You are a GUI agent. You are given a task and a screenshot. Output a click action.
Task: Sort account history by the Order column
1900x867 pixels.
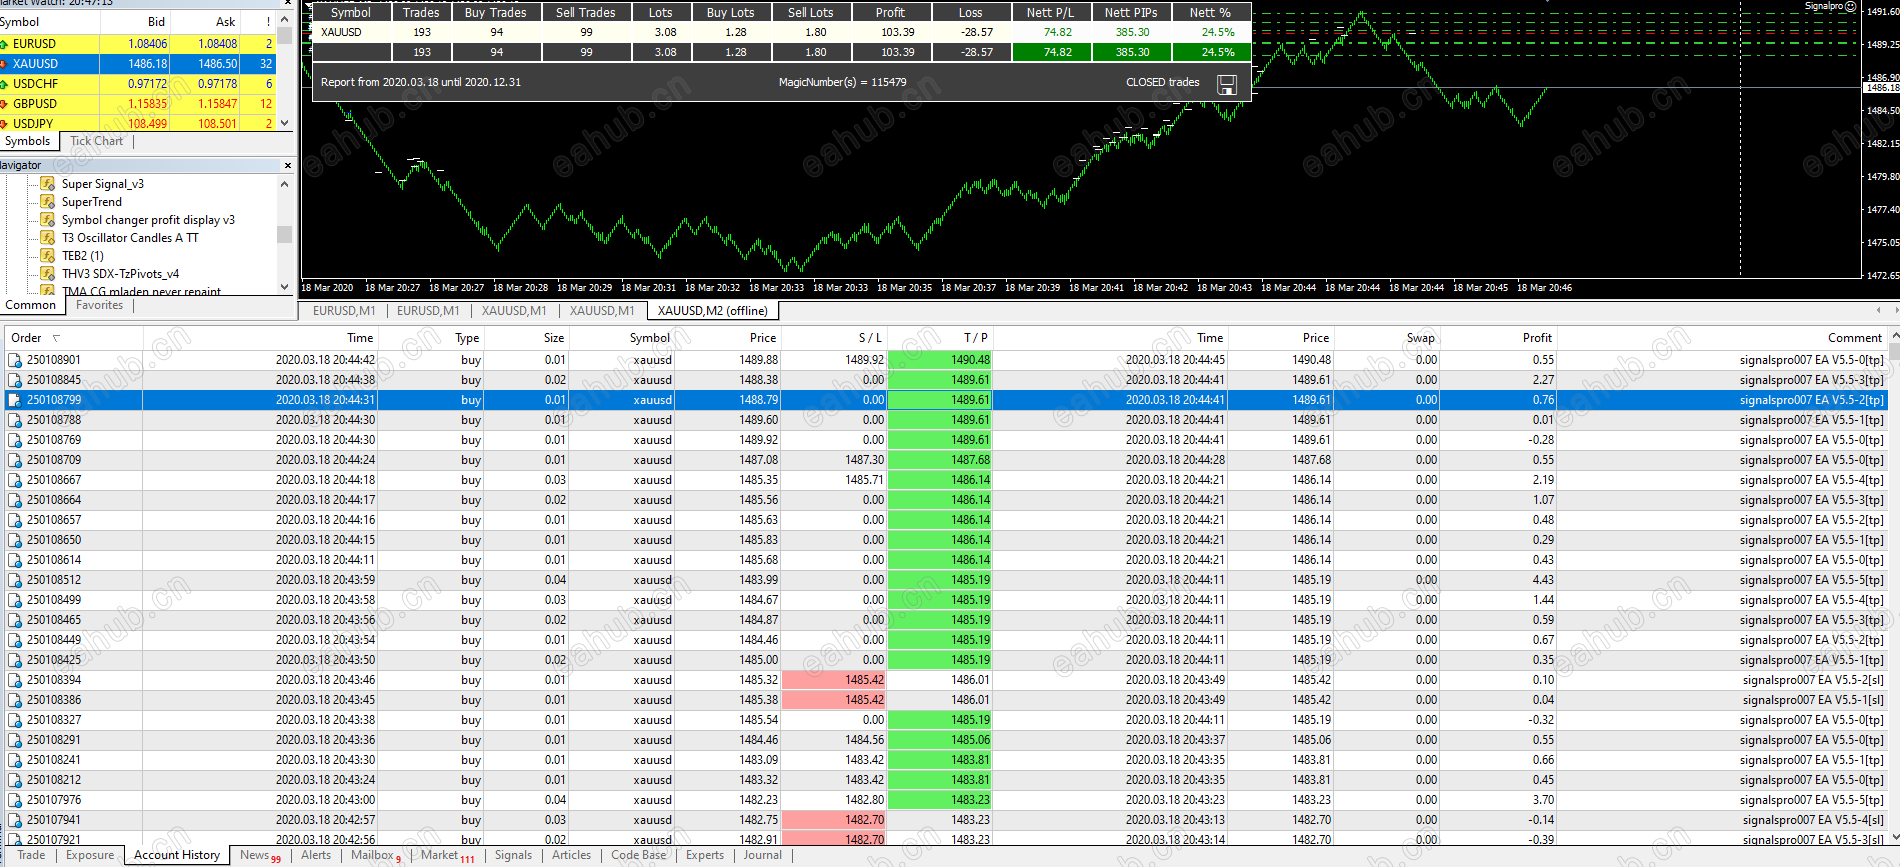73,338
